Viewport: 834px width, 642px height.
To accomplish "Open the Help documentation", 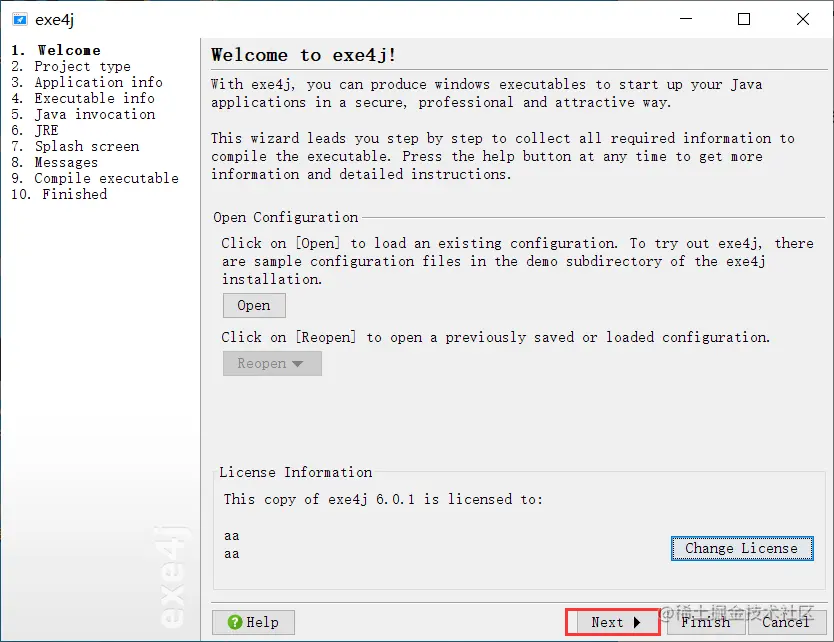I will pyautogui.click(x=253, y=622).
